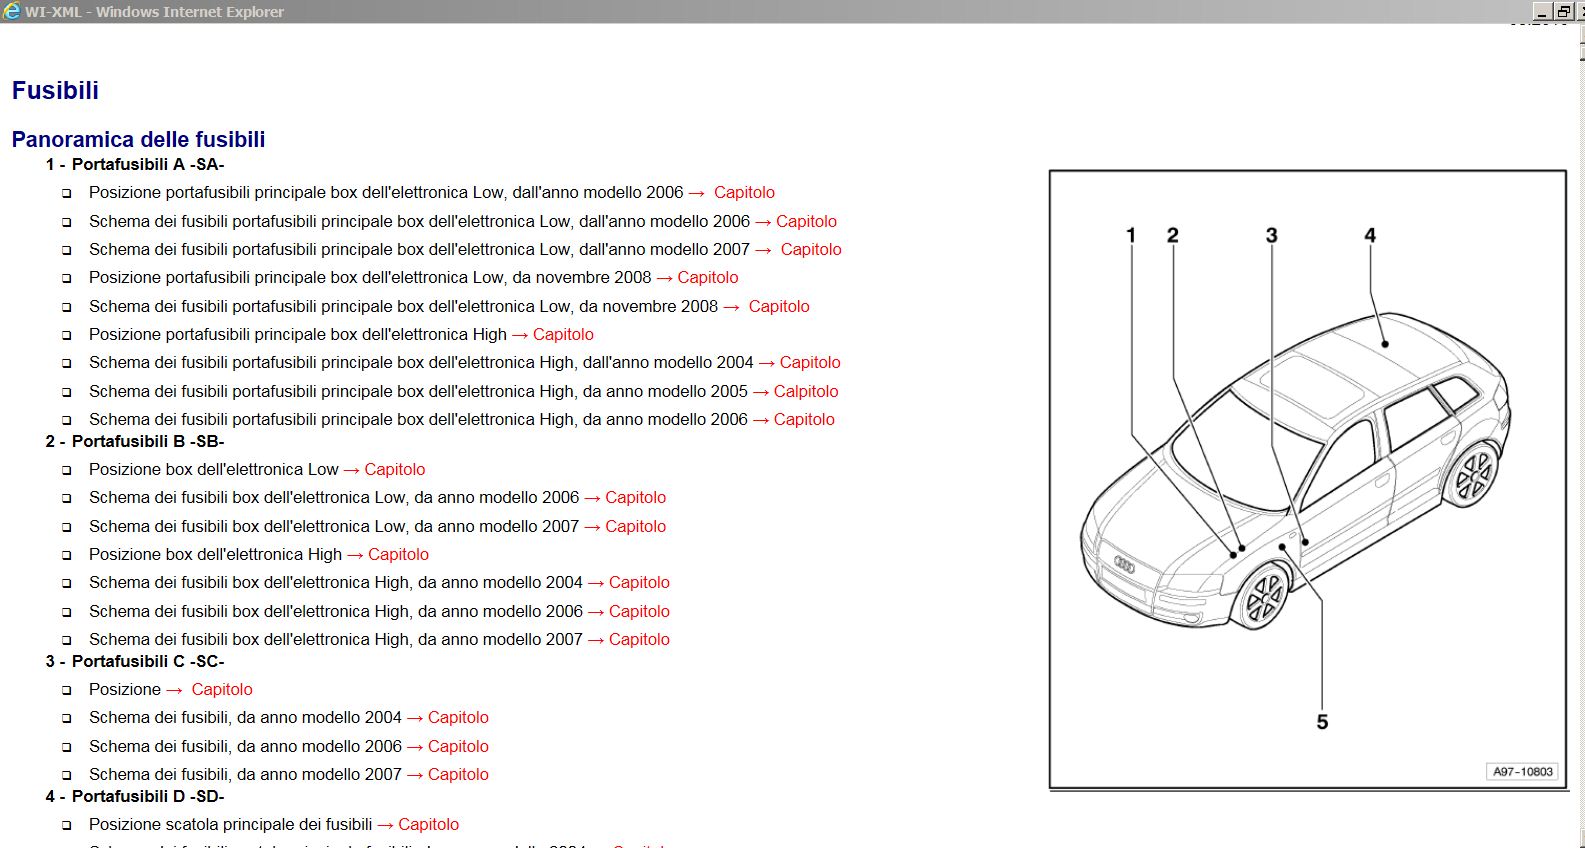Open Capitolo link for Schema box elettronica Low 2007
Image resolution: width=1585 pixels, height=848 pixels.
(x=635, y=526)
